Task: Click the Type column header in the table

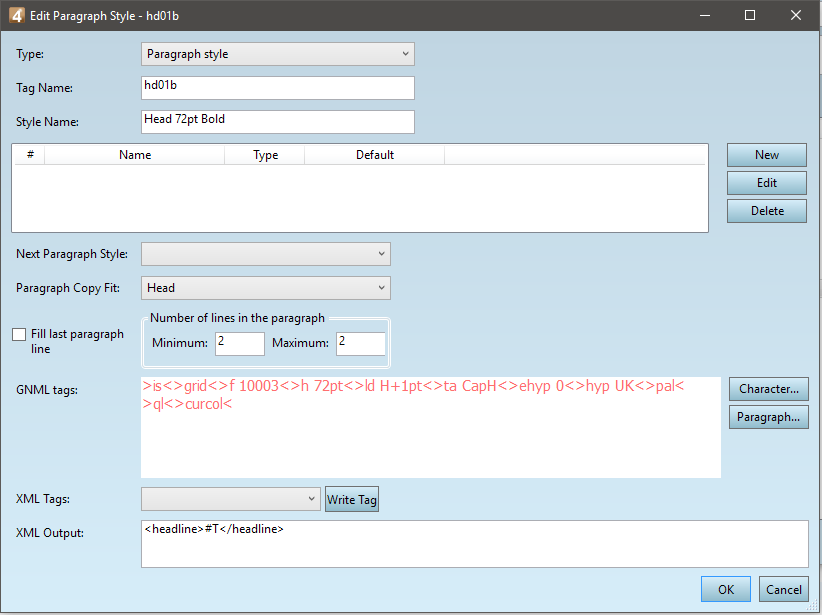Action: tap(265, 155)
